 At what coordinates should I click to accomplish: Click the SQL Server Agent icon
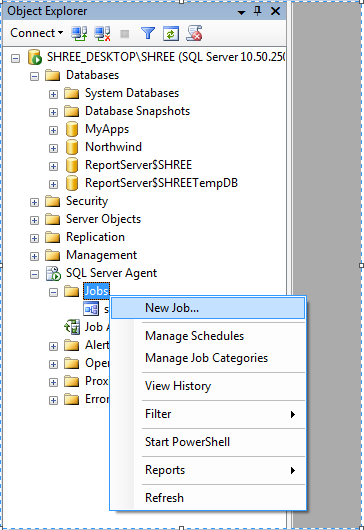pos(53,273)
